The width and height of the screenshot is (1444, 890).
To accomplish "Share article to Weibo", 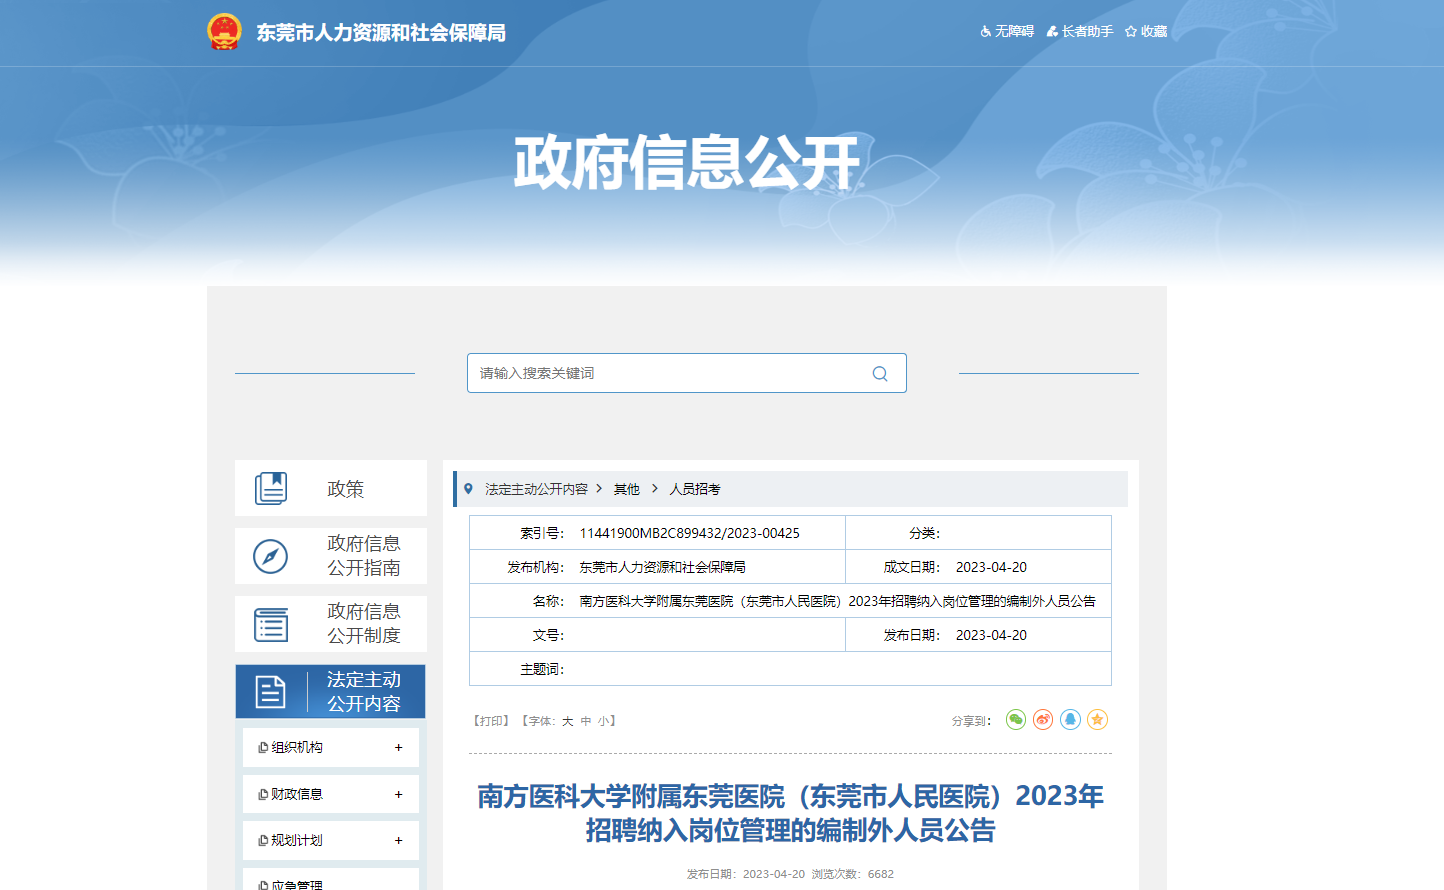I will pos(1043,720).
